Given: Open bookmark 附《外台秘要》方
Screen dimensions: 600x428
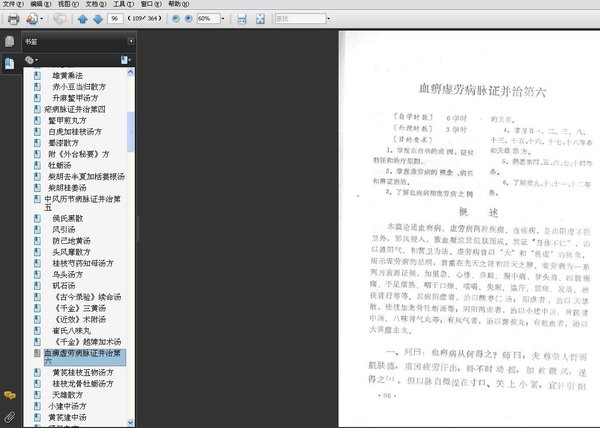Looking at the screenshot, I should (78, 154).
